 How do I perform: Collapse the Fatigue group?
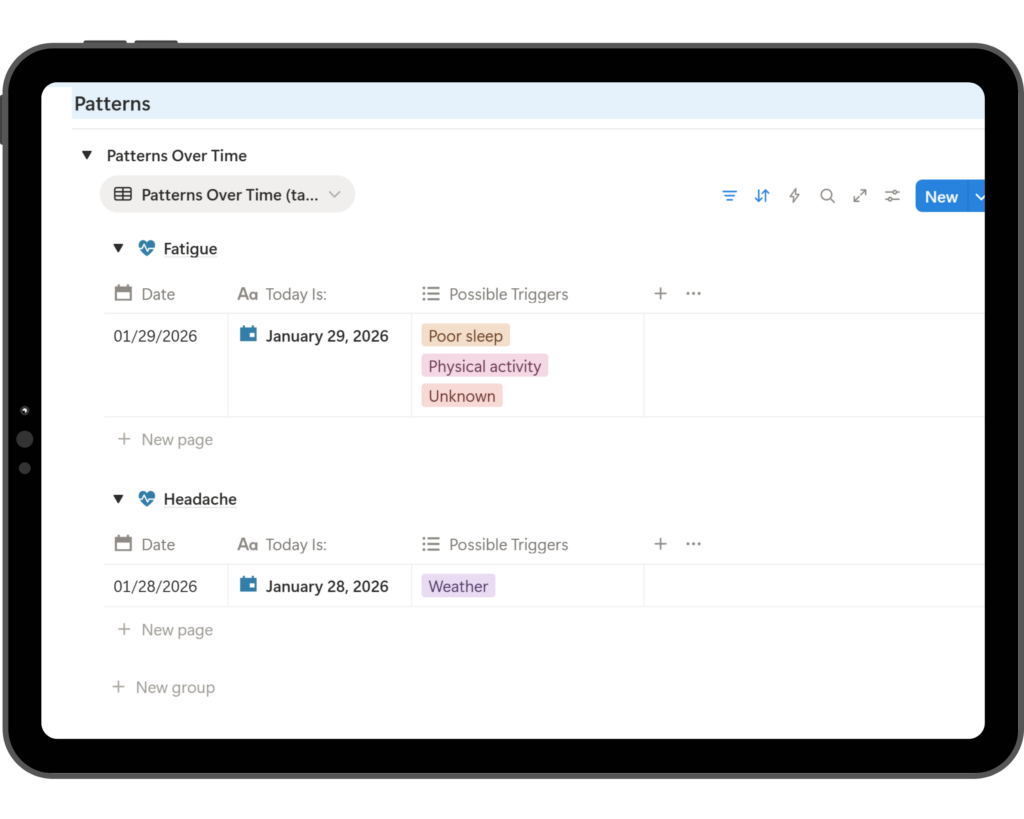[118, 248]
